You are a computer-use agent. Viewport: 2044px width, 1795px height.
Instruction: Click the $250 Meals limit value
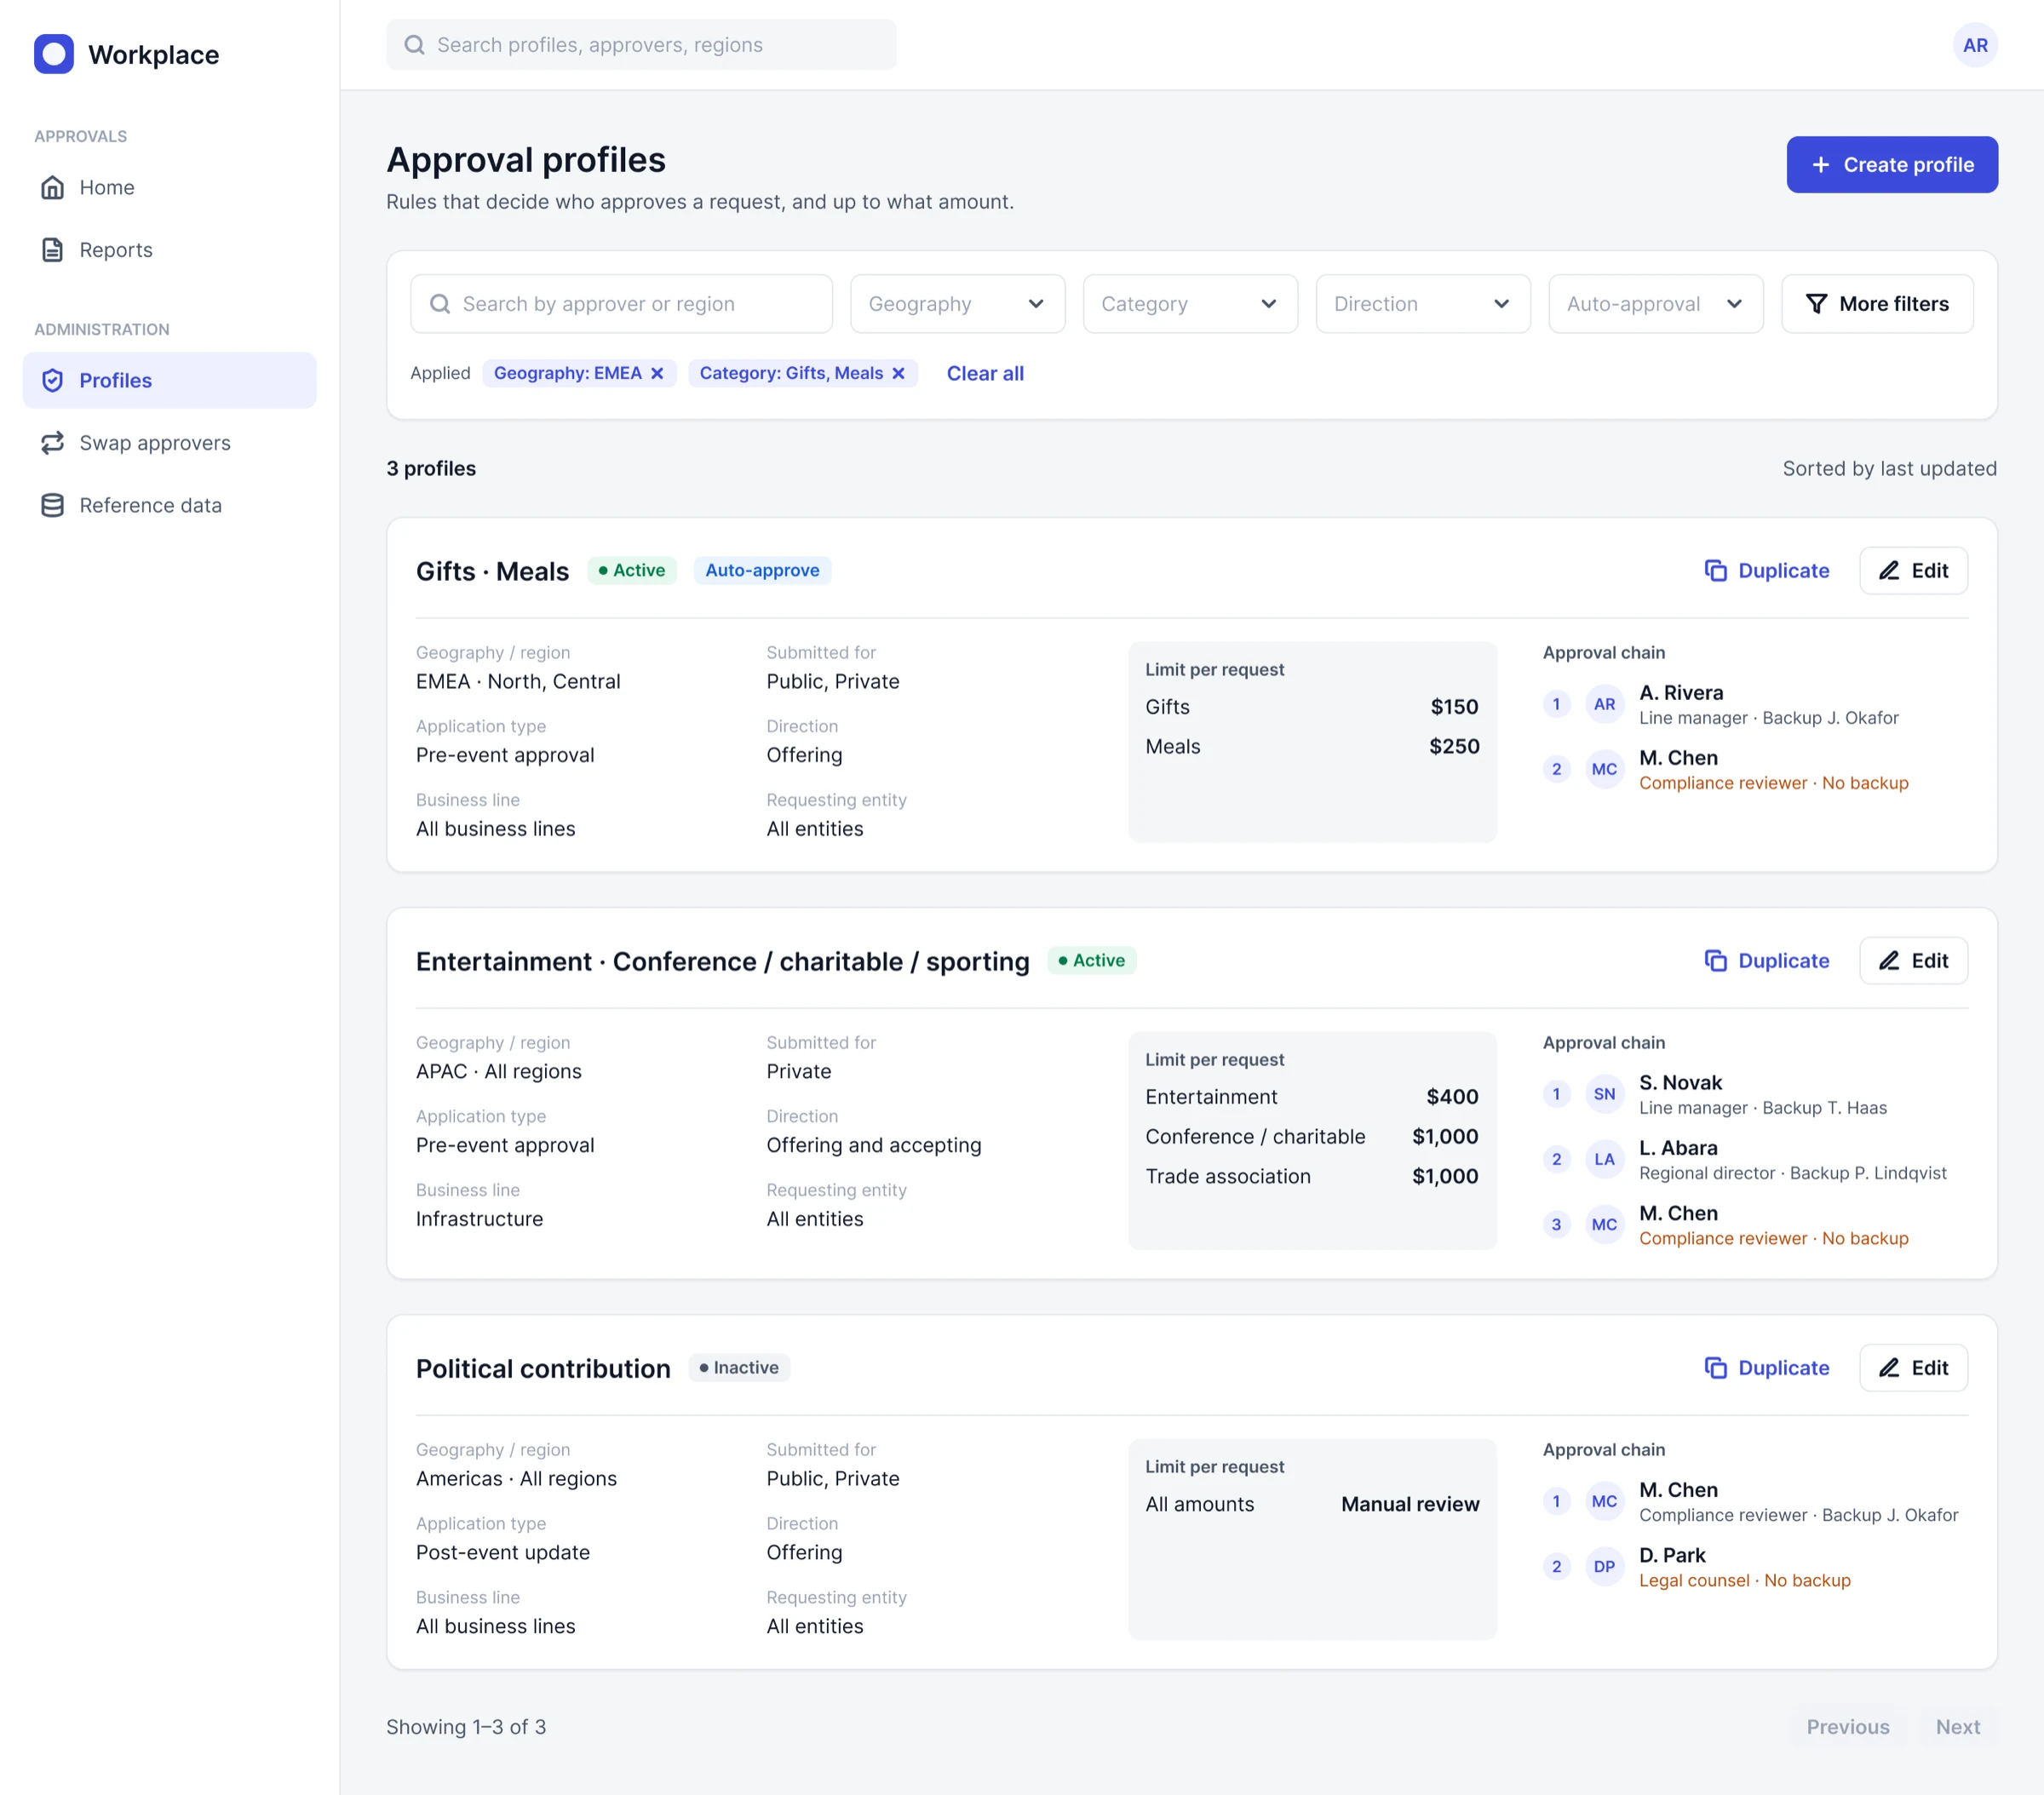[1454, 746]
